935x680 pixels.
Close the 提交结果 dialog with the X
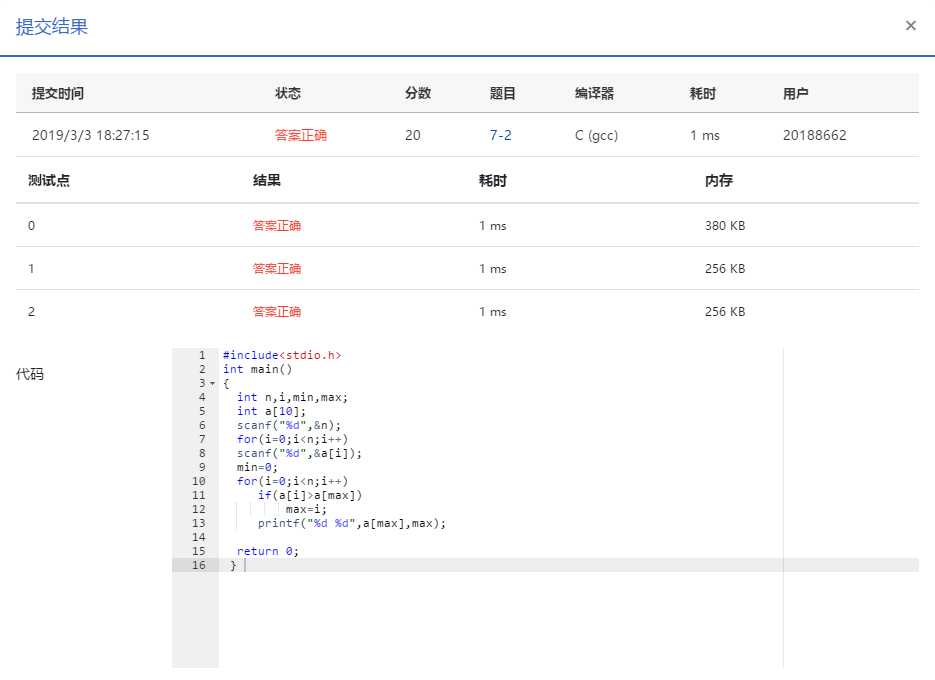pyautogui.click(x=910, y=26)
